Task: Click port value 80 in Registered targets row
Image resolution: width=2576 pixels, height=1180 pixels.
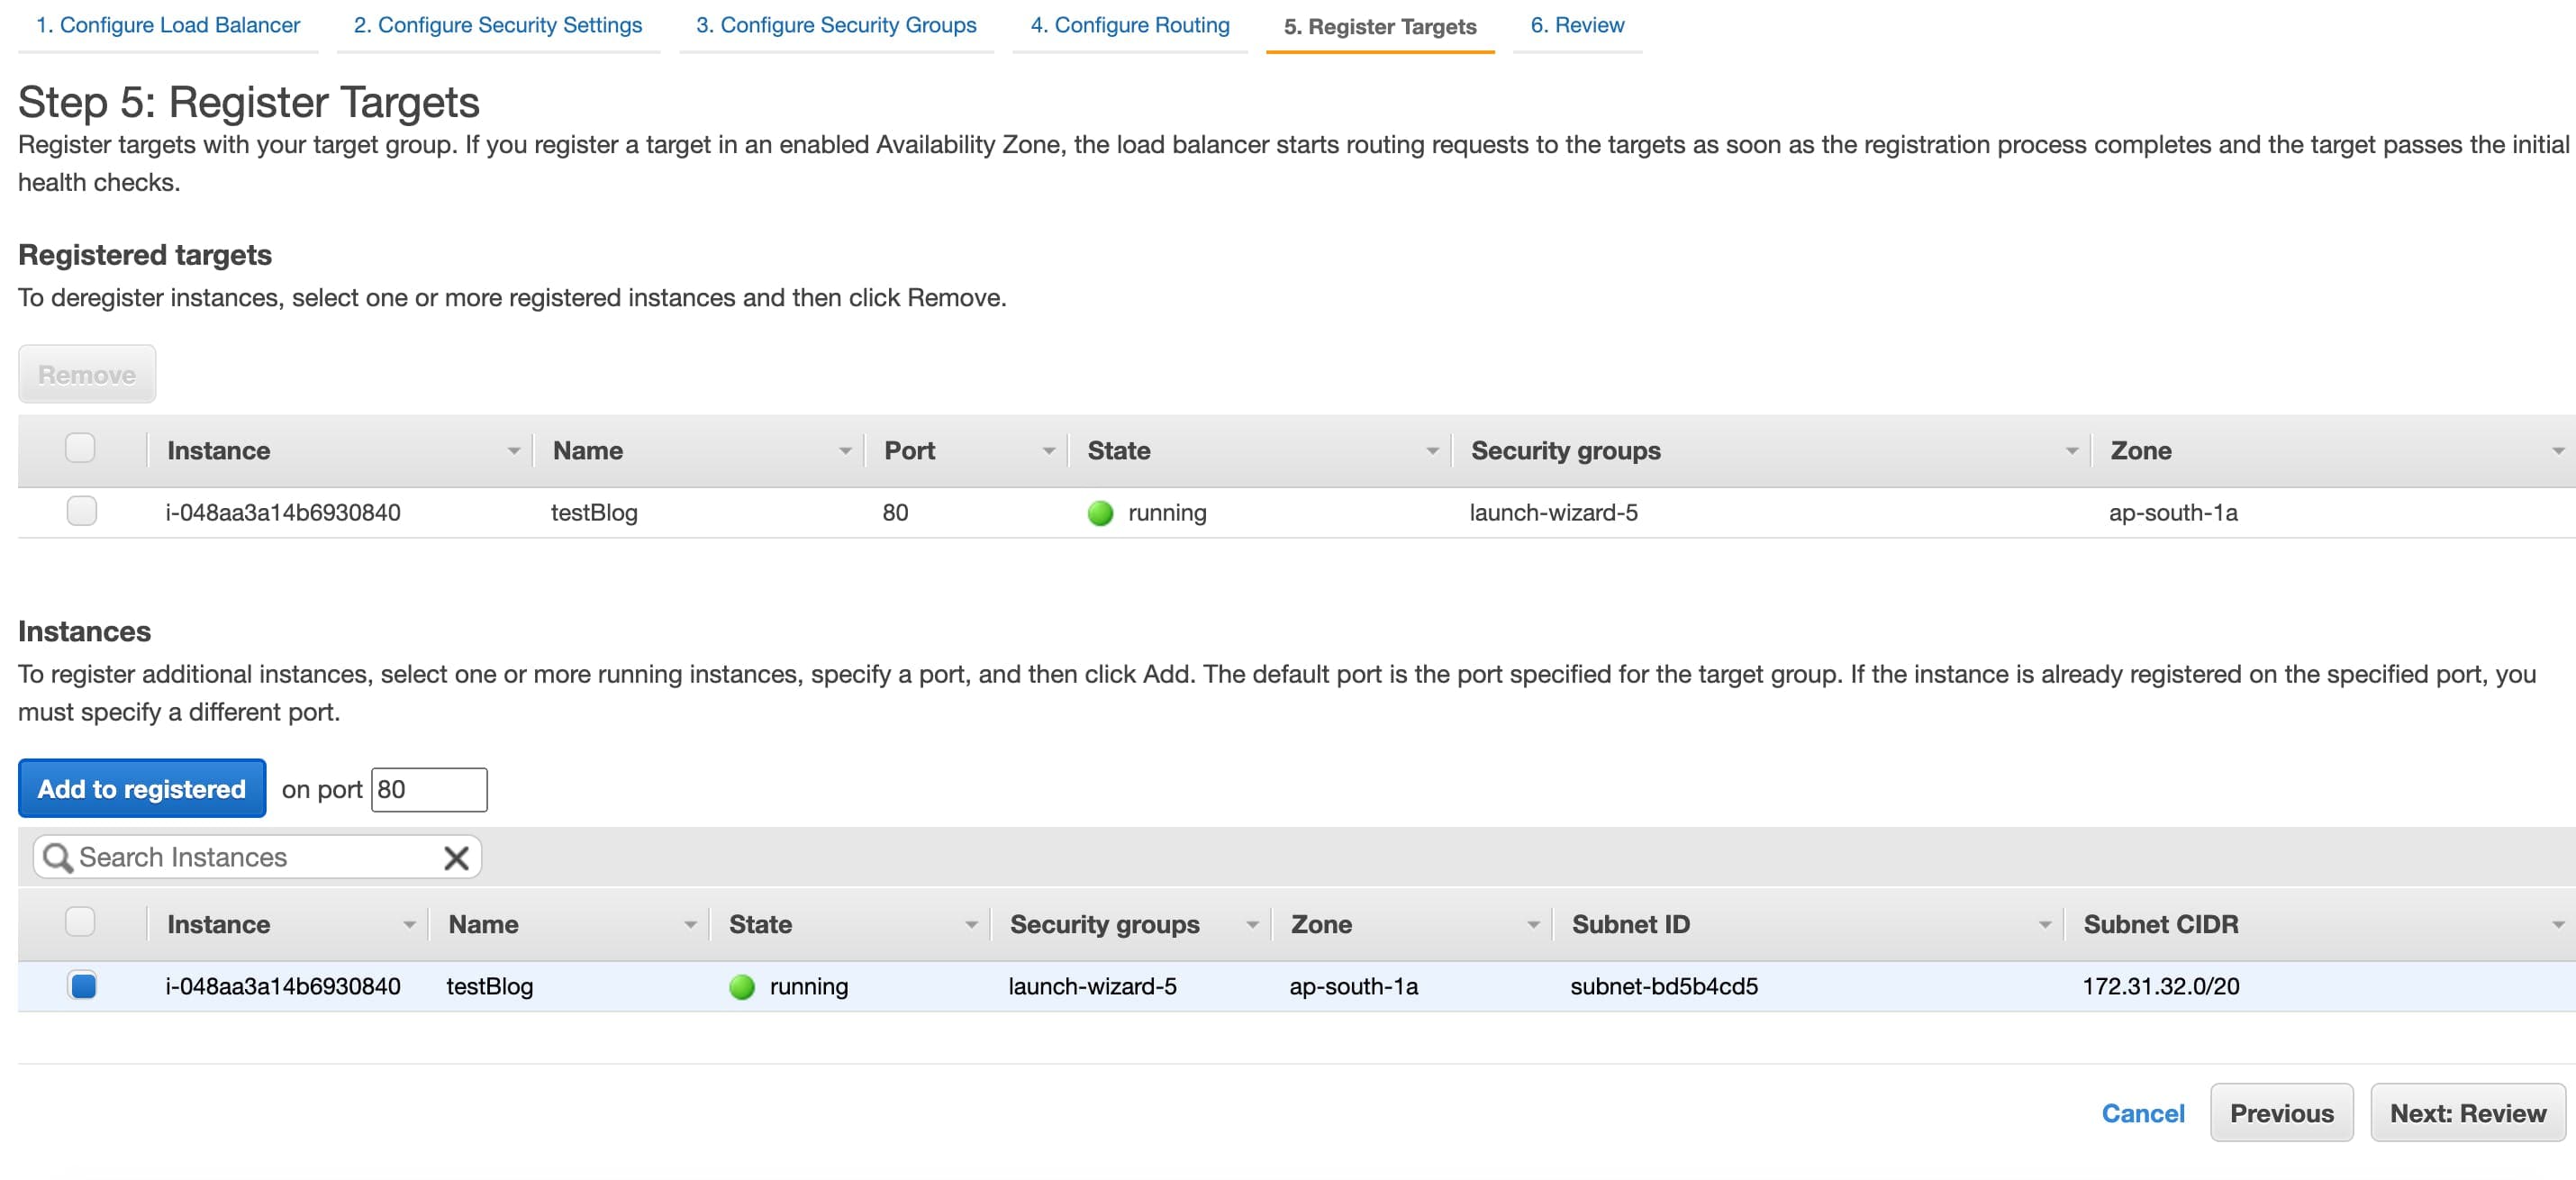Action: tap(895, 513)
